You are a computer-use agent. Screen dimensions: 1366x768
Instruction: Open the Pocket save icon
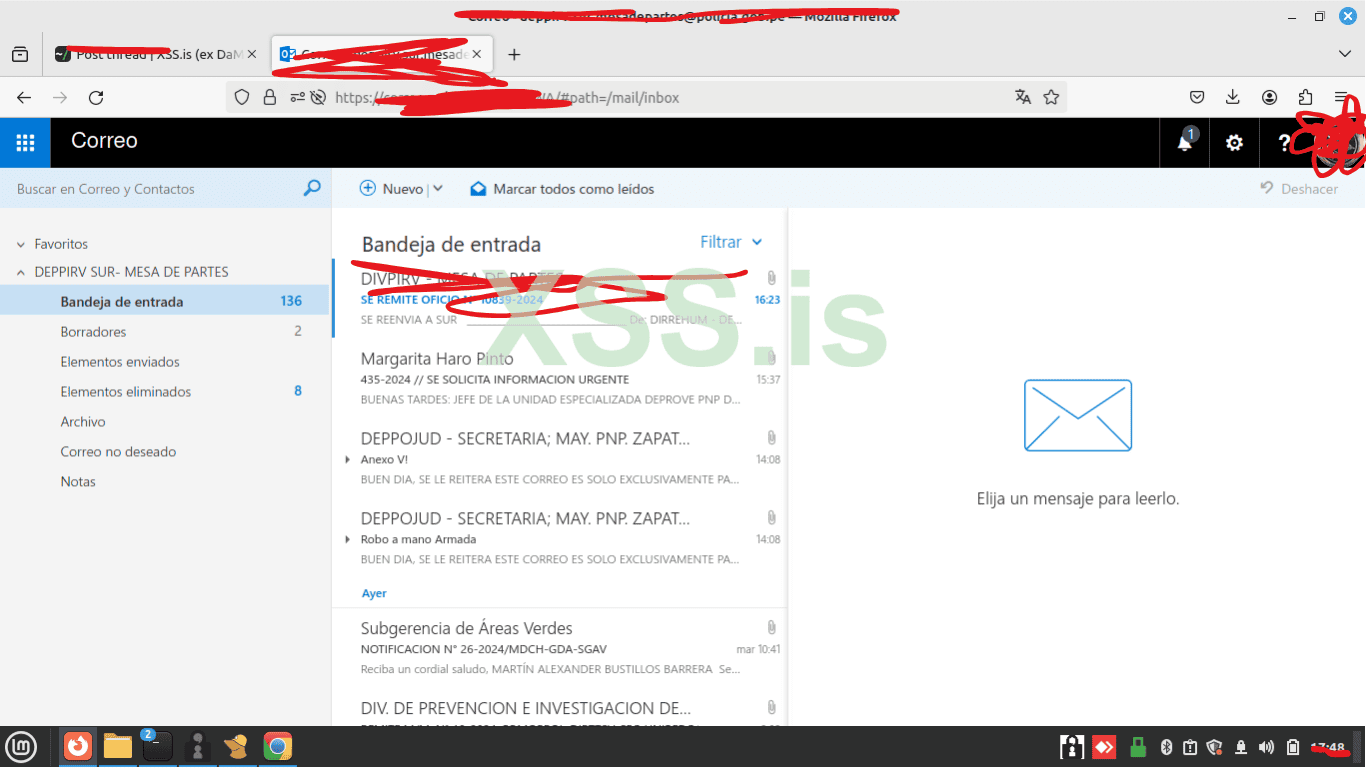pos(1197,97)
